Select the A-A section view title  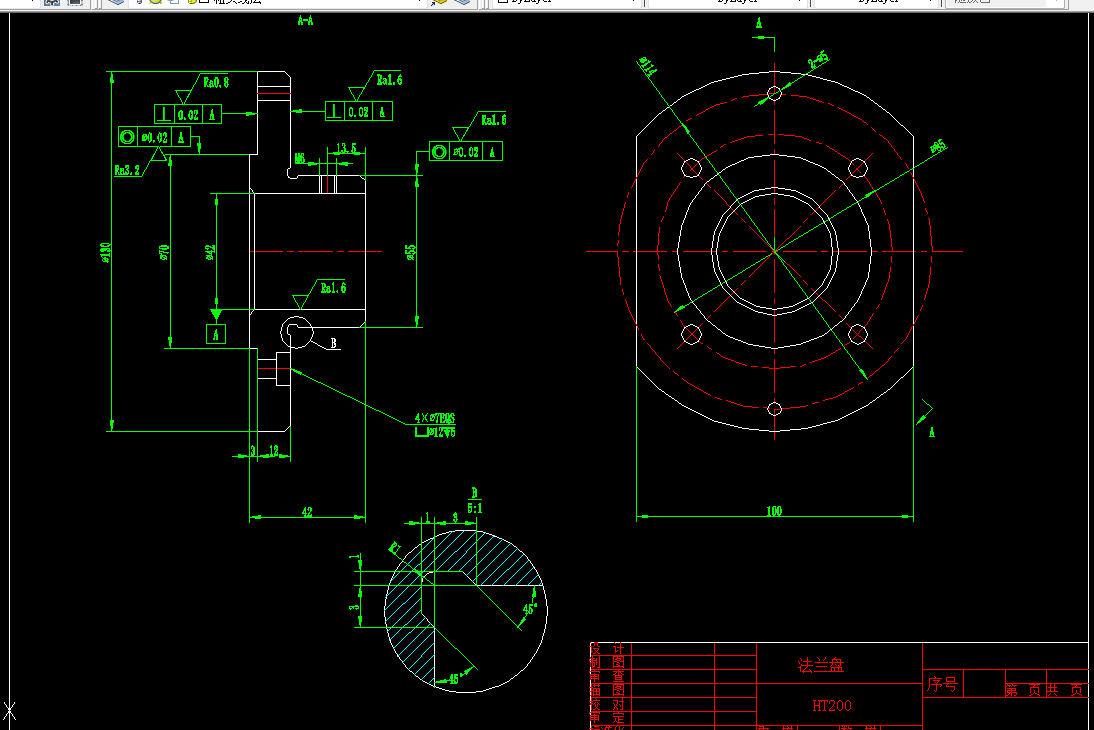(306, 21)
